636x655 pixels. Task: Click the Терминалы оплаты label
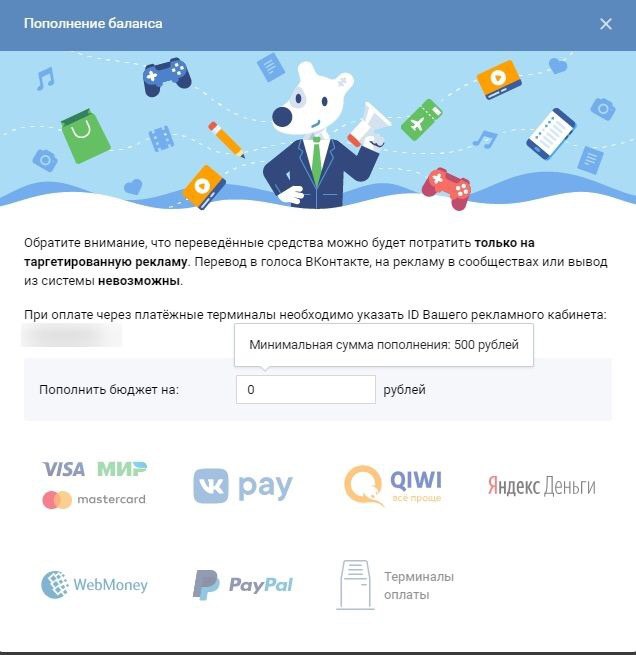click(419, 585)
